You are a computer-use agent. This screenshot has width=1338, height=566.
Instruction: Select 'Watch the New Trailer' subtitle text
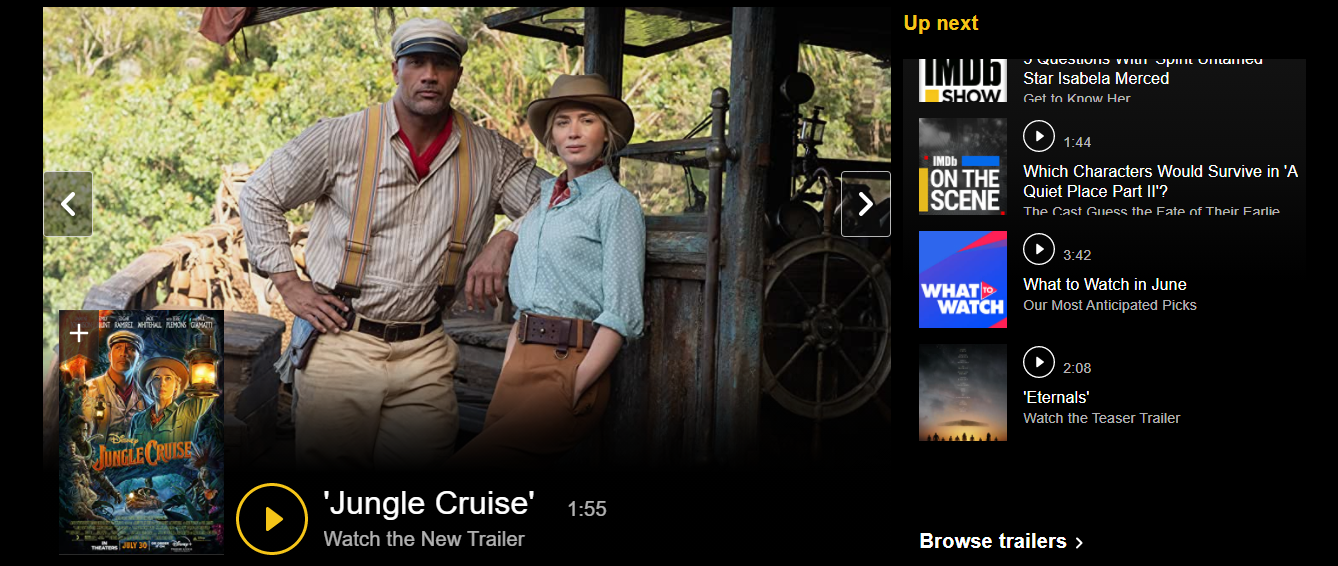click(x=424, y=539)
